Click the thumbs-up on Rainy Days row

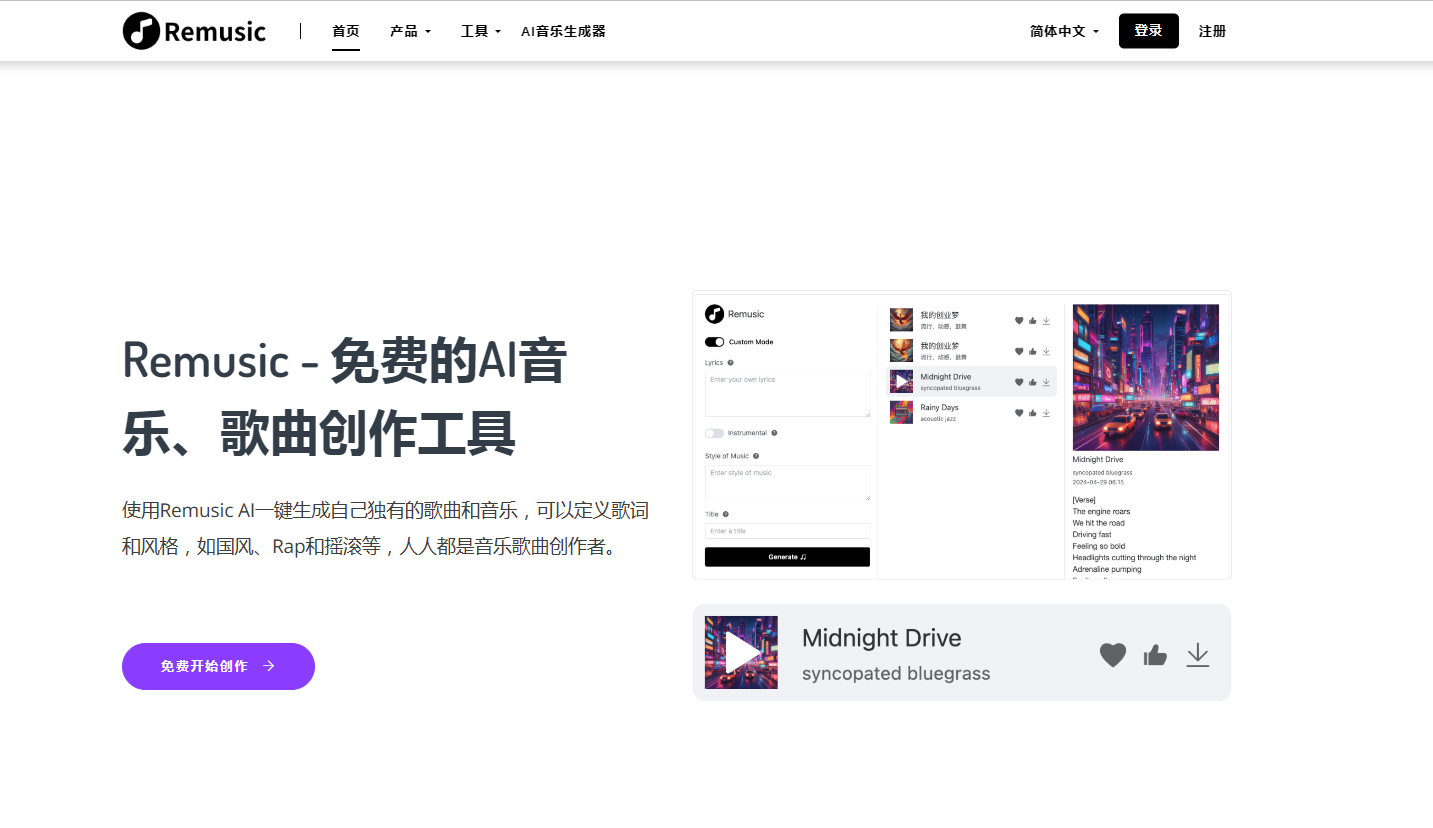pyautogui.click(x=1033, y=413)
